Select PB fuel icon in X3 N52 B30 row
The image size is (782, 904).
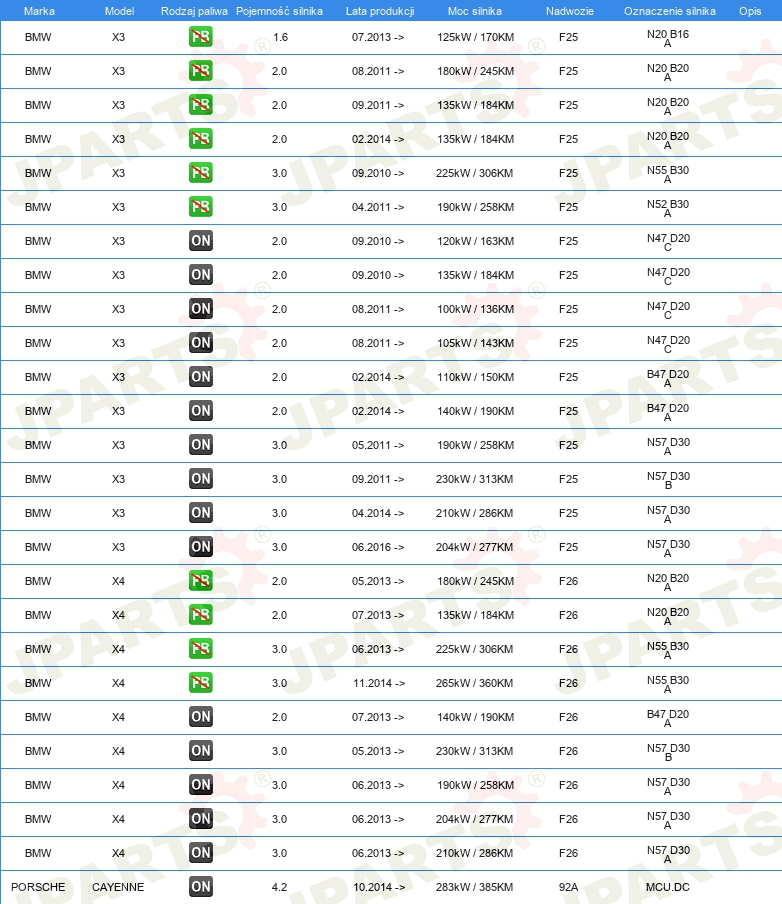[201, 207]
